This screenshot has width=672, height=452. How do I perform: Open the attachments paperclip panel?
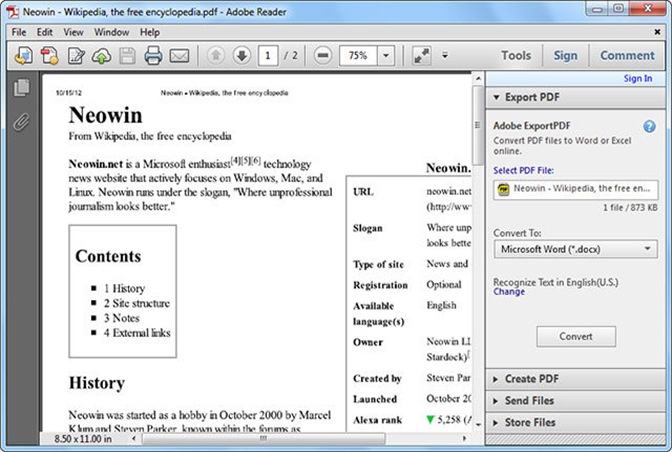21,122
